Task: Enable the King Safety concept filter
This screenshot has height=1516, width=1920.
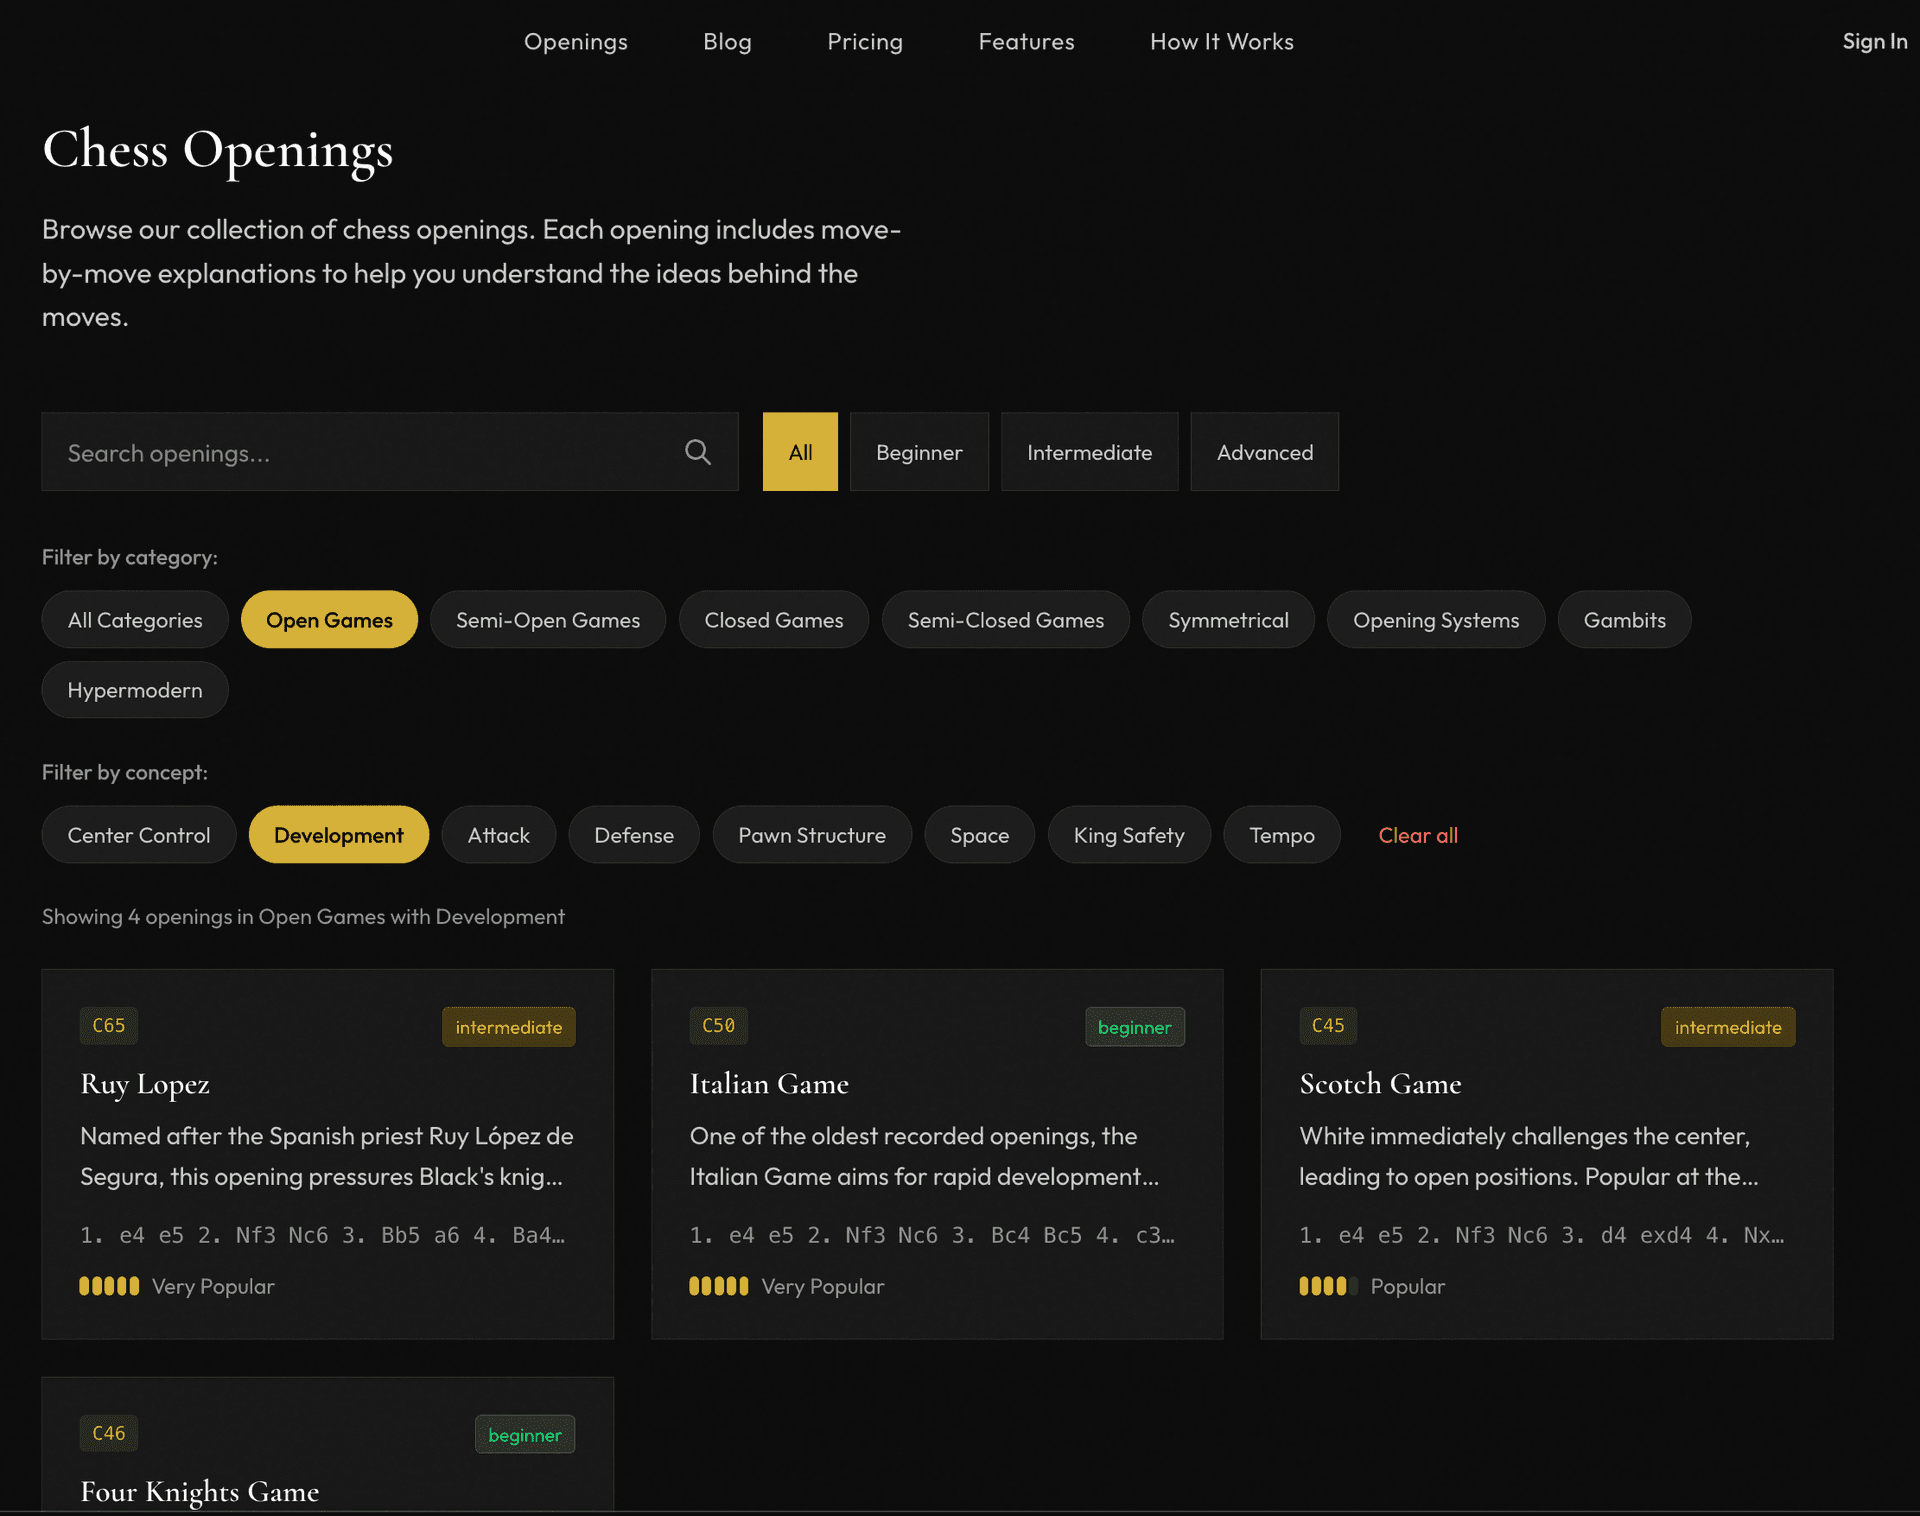Action: pos(1128,835)
